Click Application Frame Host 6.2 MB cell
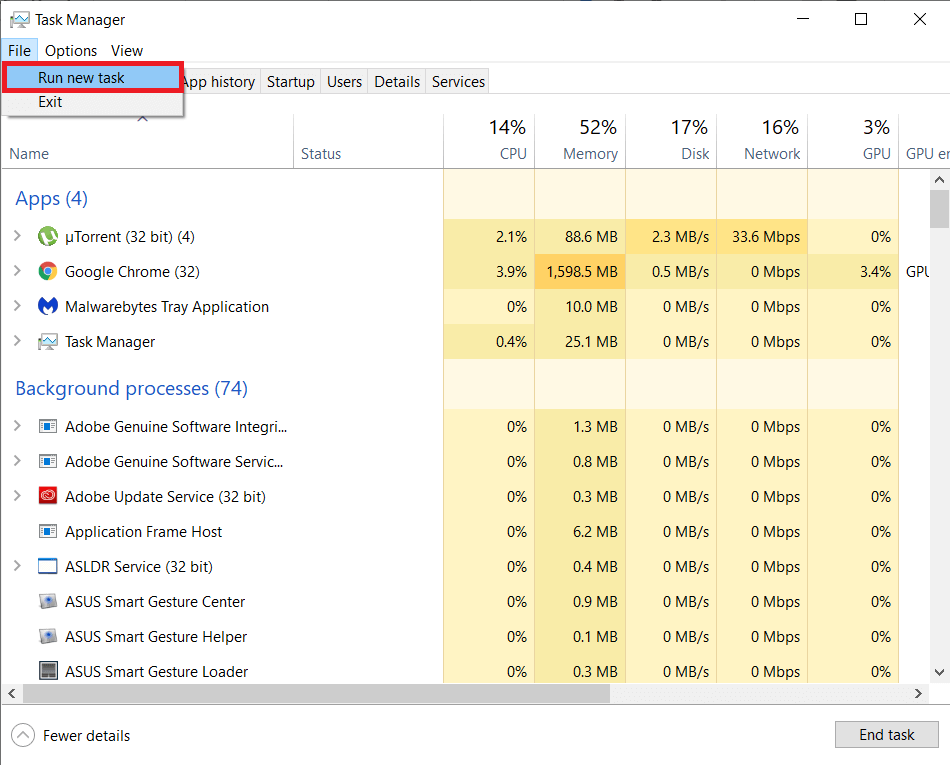The height and width of the screenshot is (765, 950). click(580, 531)
